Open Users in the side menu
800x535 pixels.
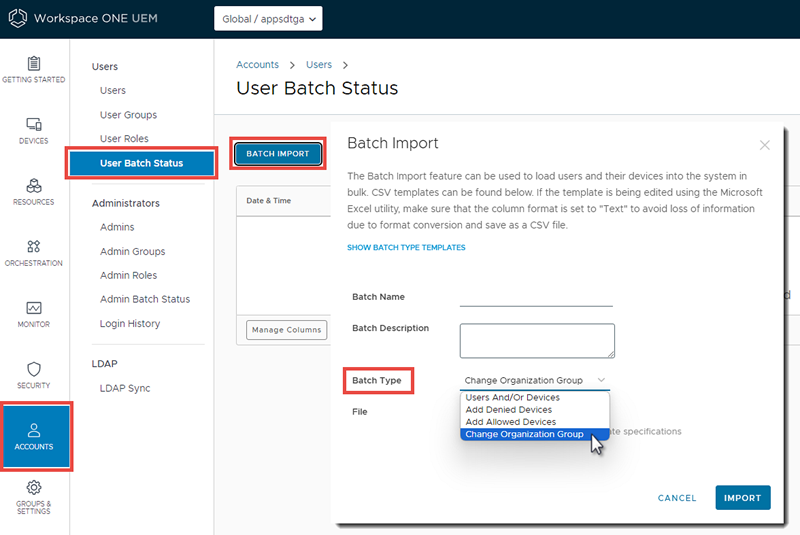113,90
